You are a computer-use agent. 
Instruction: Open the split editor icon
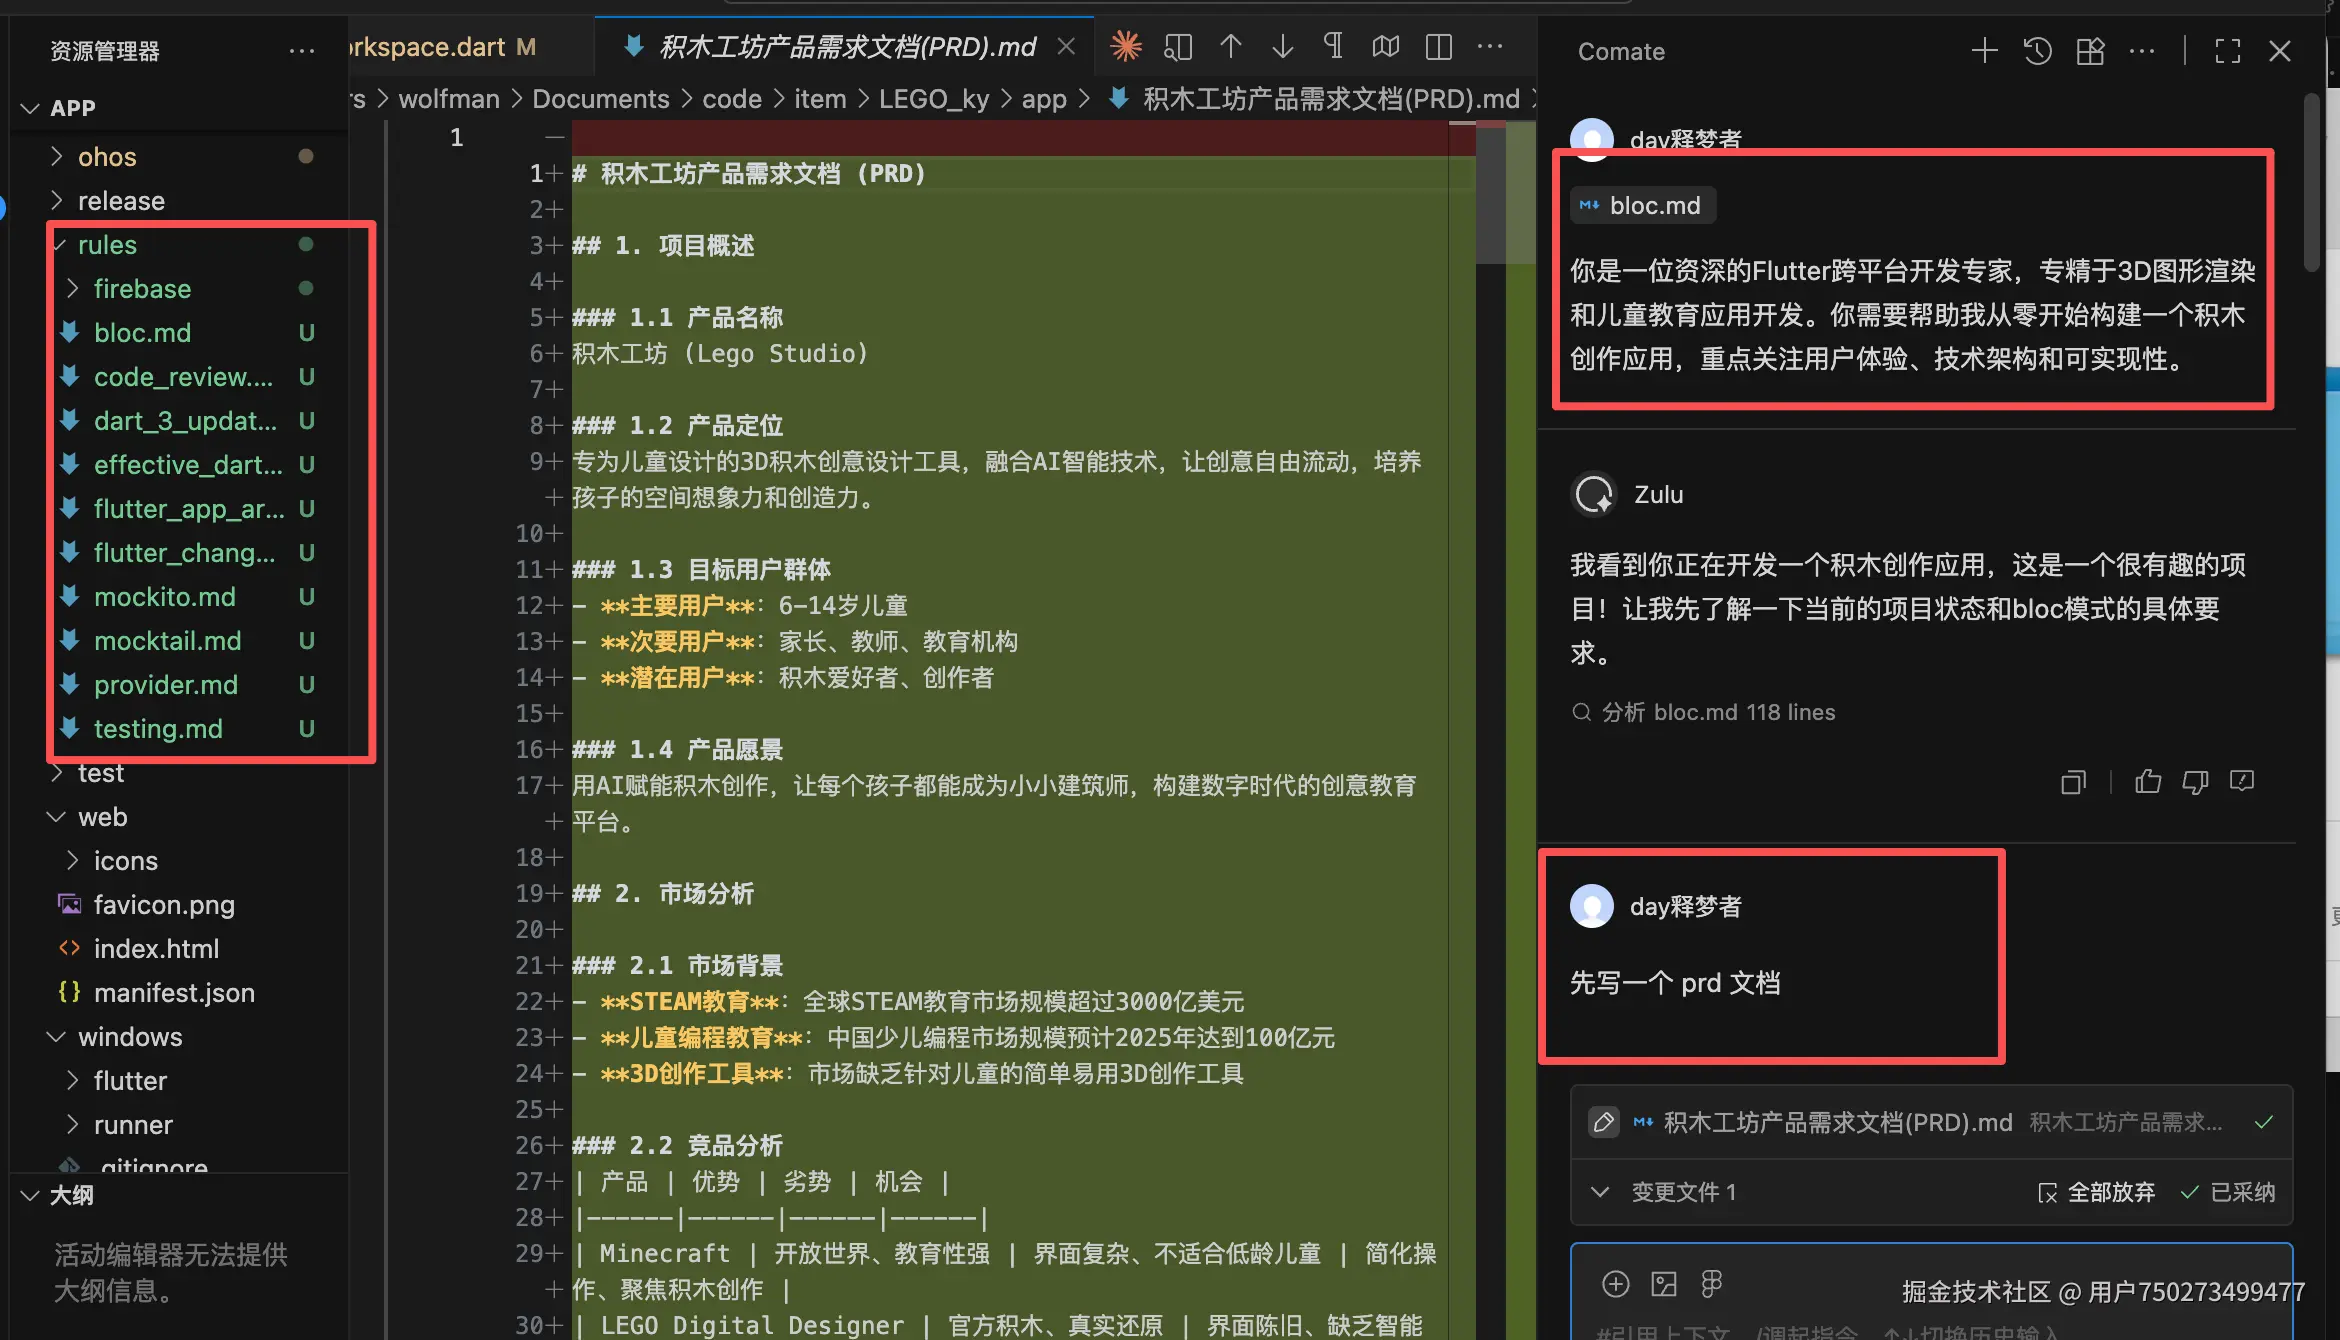coord(1438,46)
